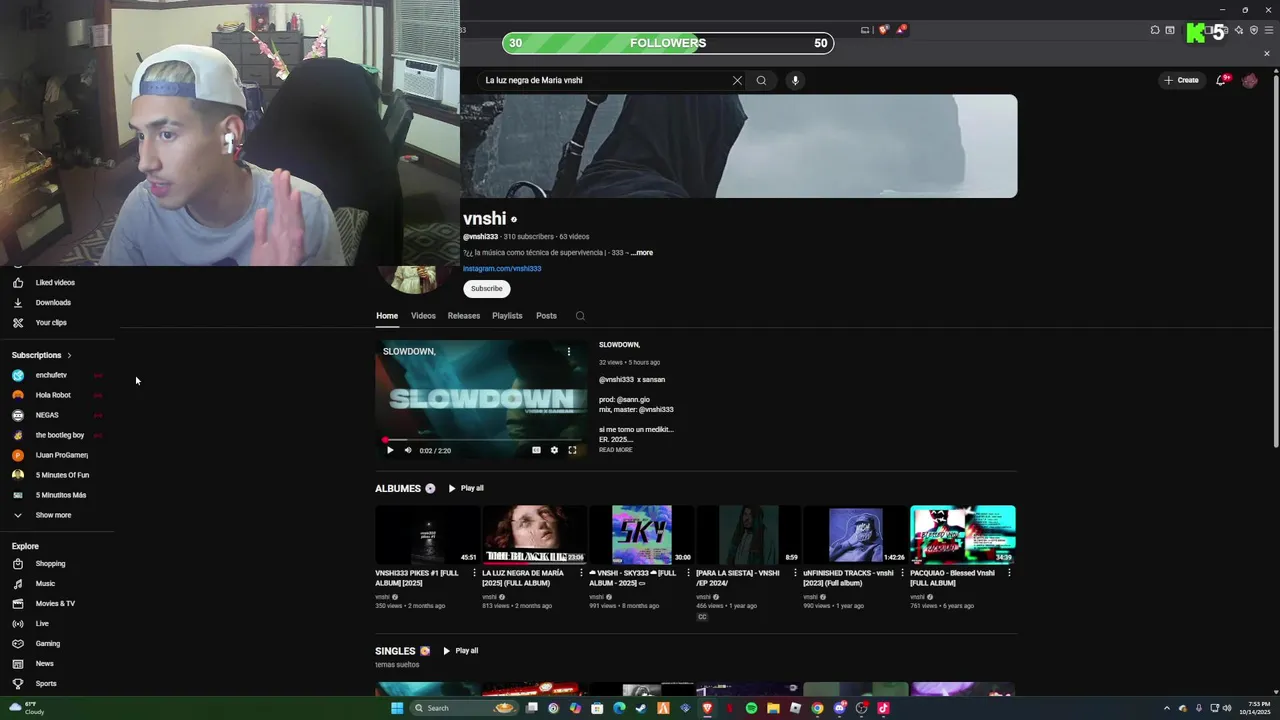The image size is (1280, 720).
Task: Switch to the Videos tab
Action: tap(423, 316)
